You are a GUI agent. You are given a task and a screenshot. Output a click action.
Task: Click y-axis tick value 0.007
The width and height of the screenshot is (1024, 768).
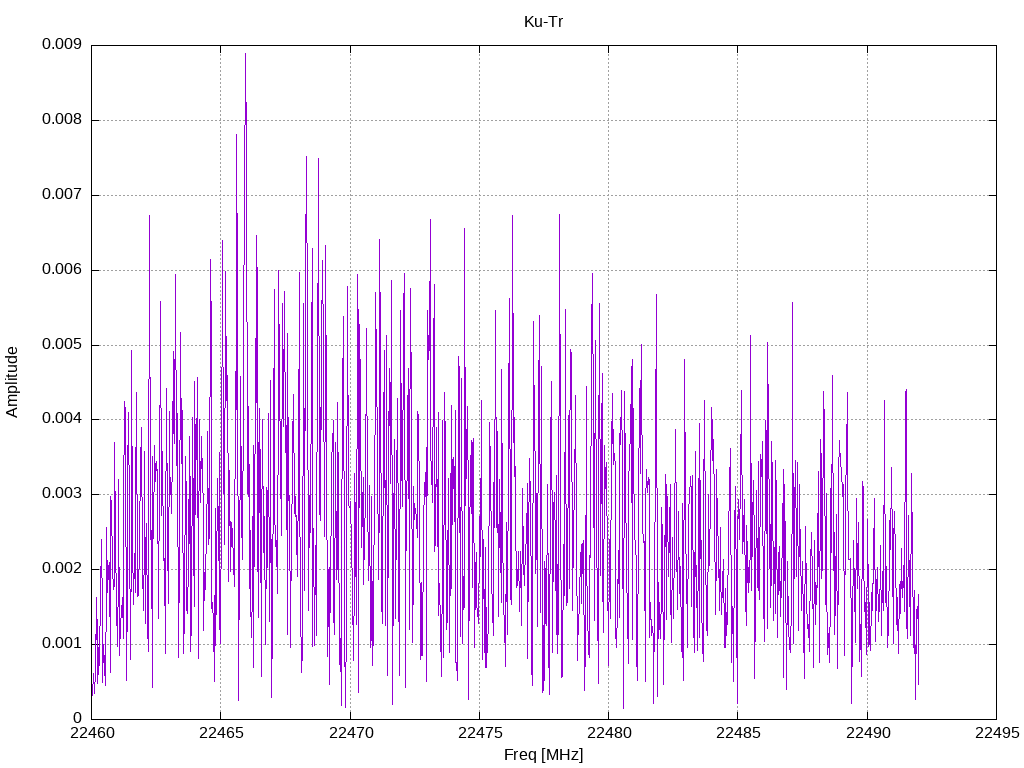point(62,195)
